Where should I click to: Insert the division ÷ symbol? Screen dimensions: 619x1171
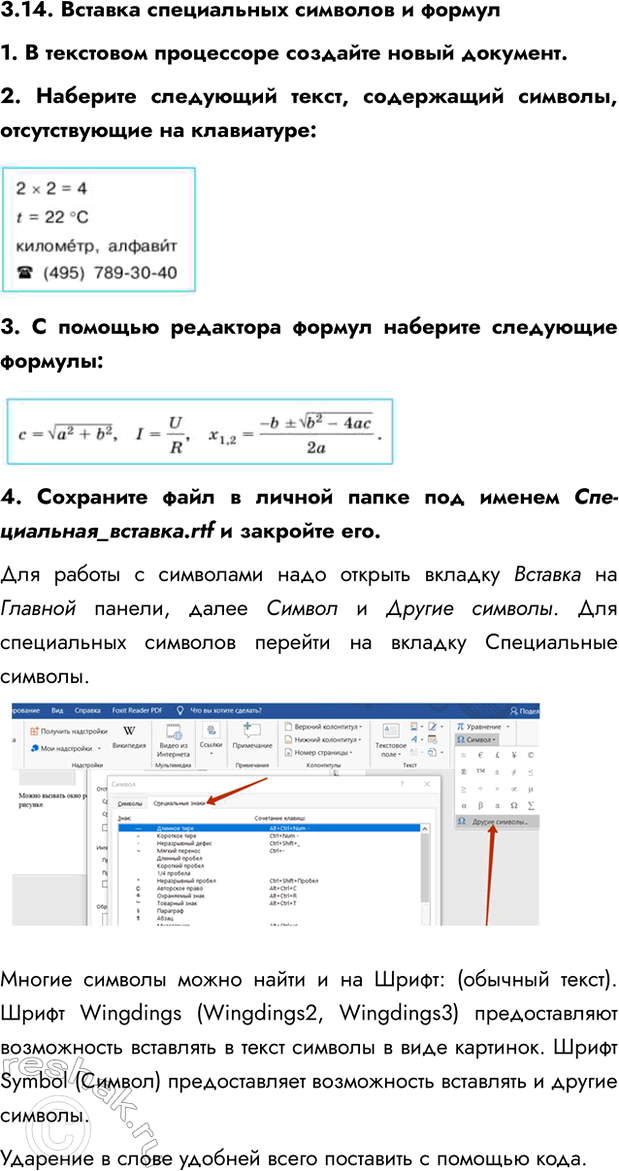pyautogui.click(x=481, y=788)
